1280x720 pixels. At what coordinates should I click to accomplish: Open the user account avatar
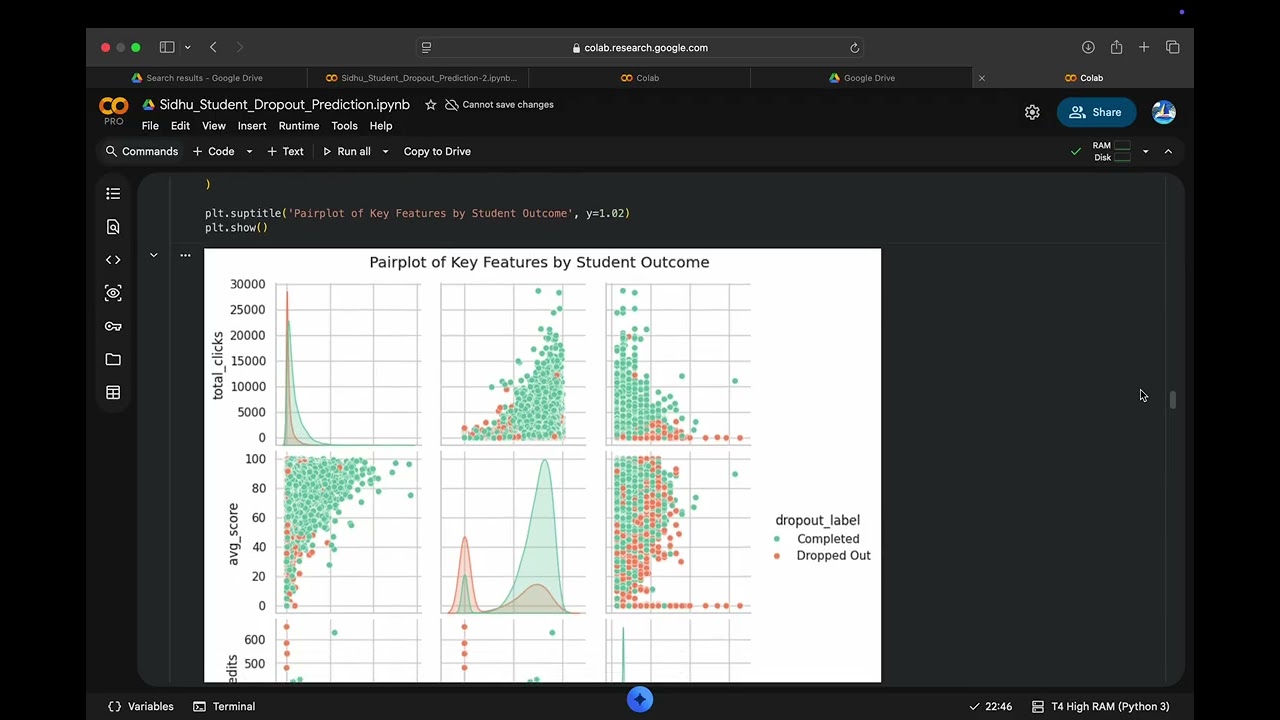(1164, 112)
